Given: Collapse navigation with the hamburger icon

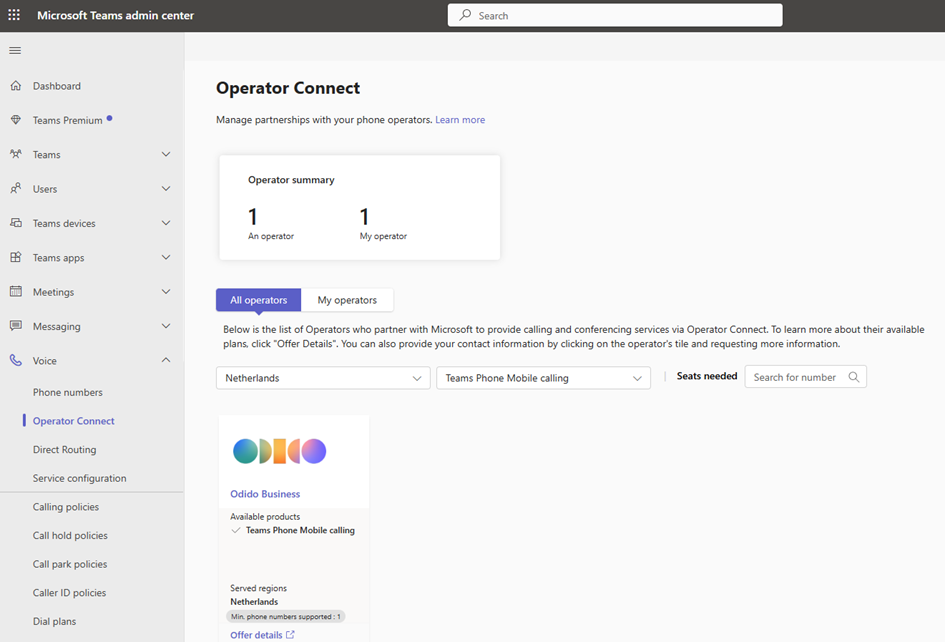Looking at the screenshot, I should click(x=15, y=50).
